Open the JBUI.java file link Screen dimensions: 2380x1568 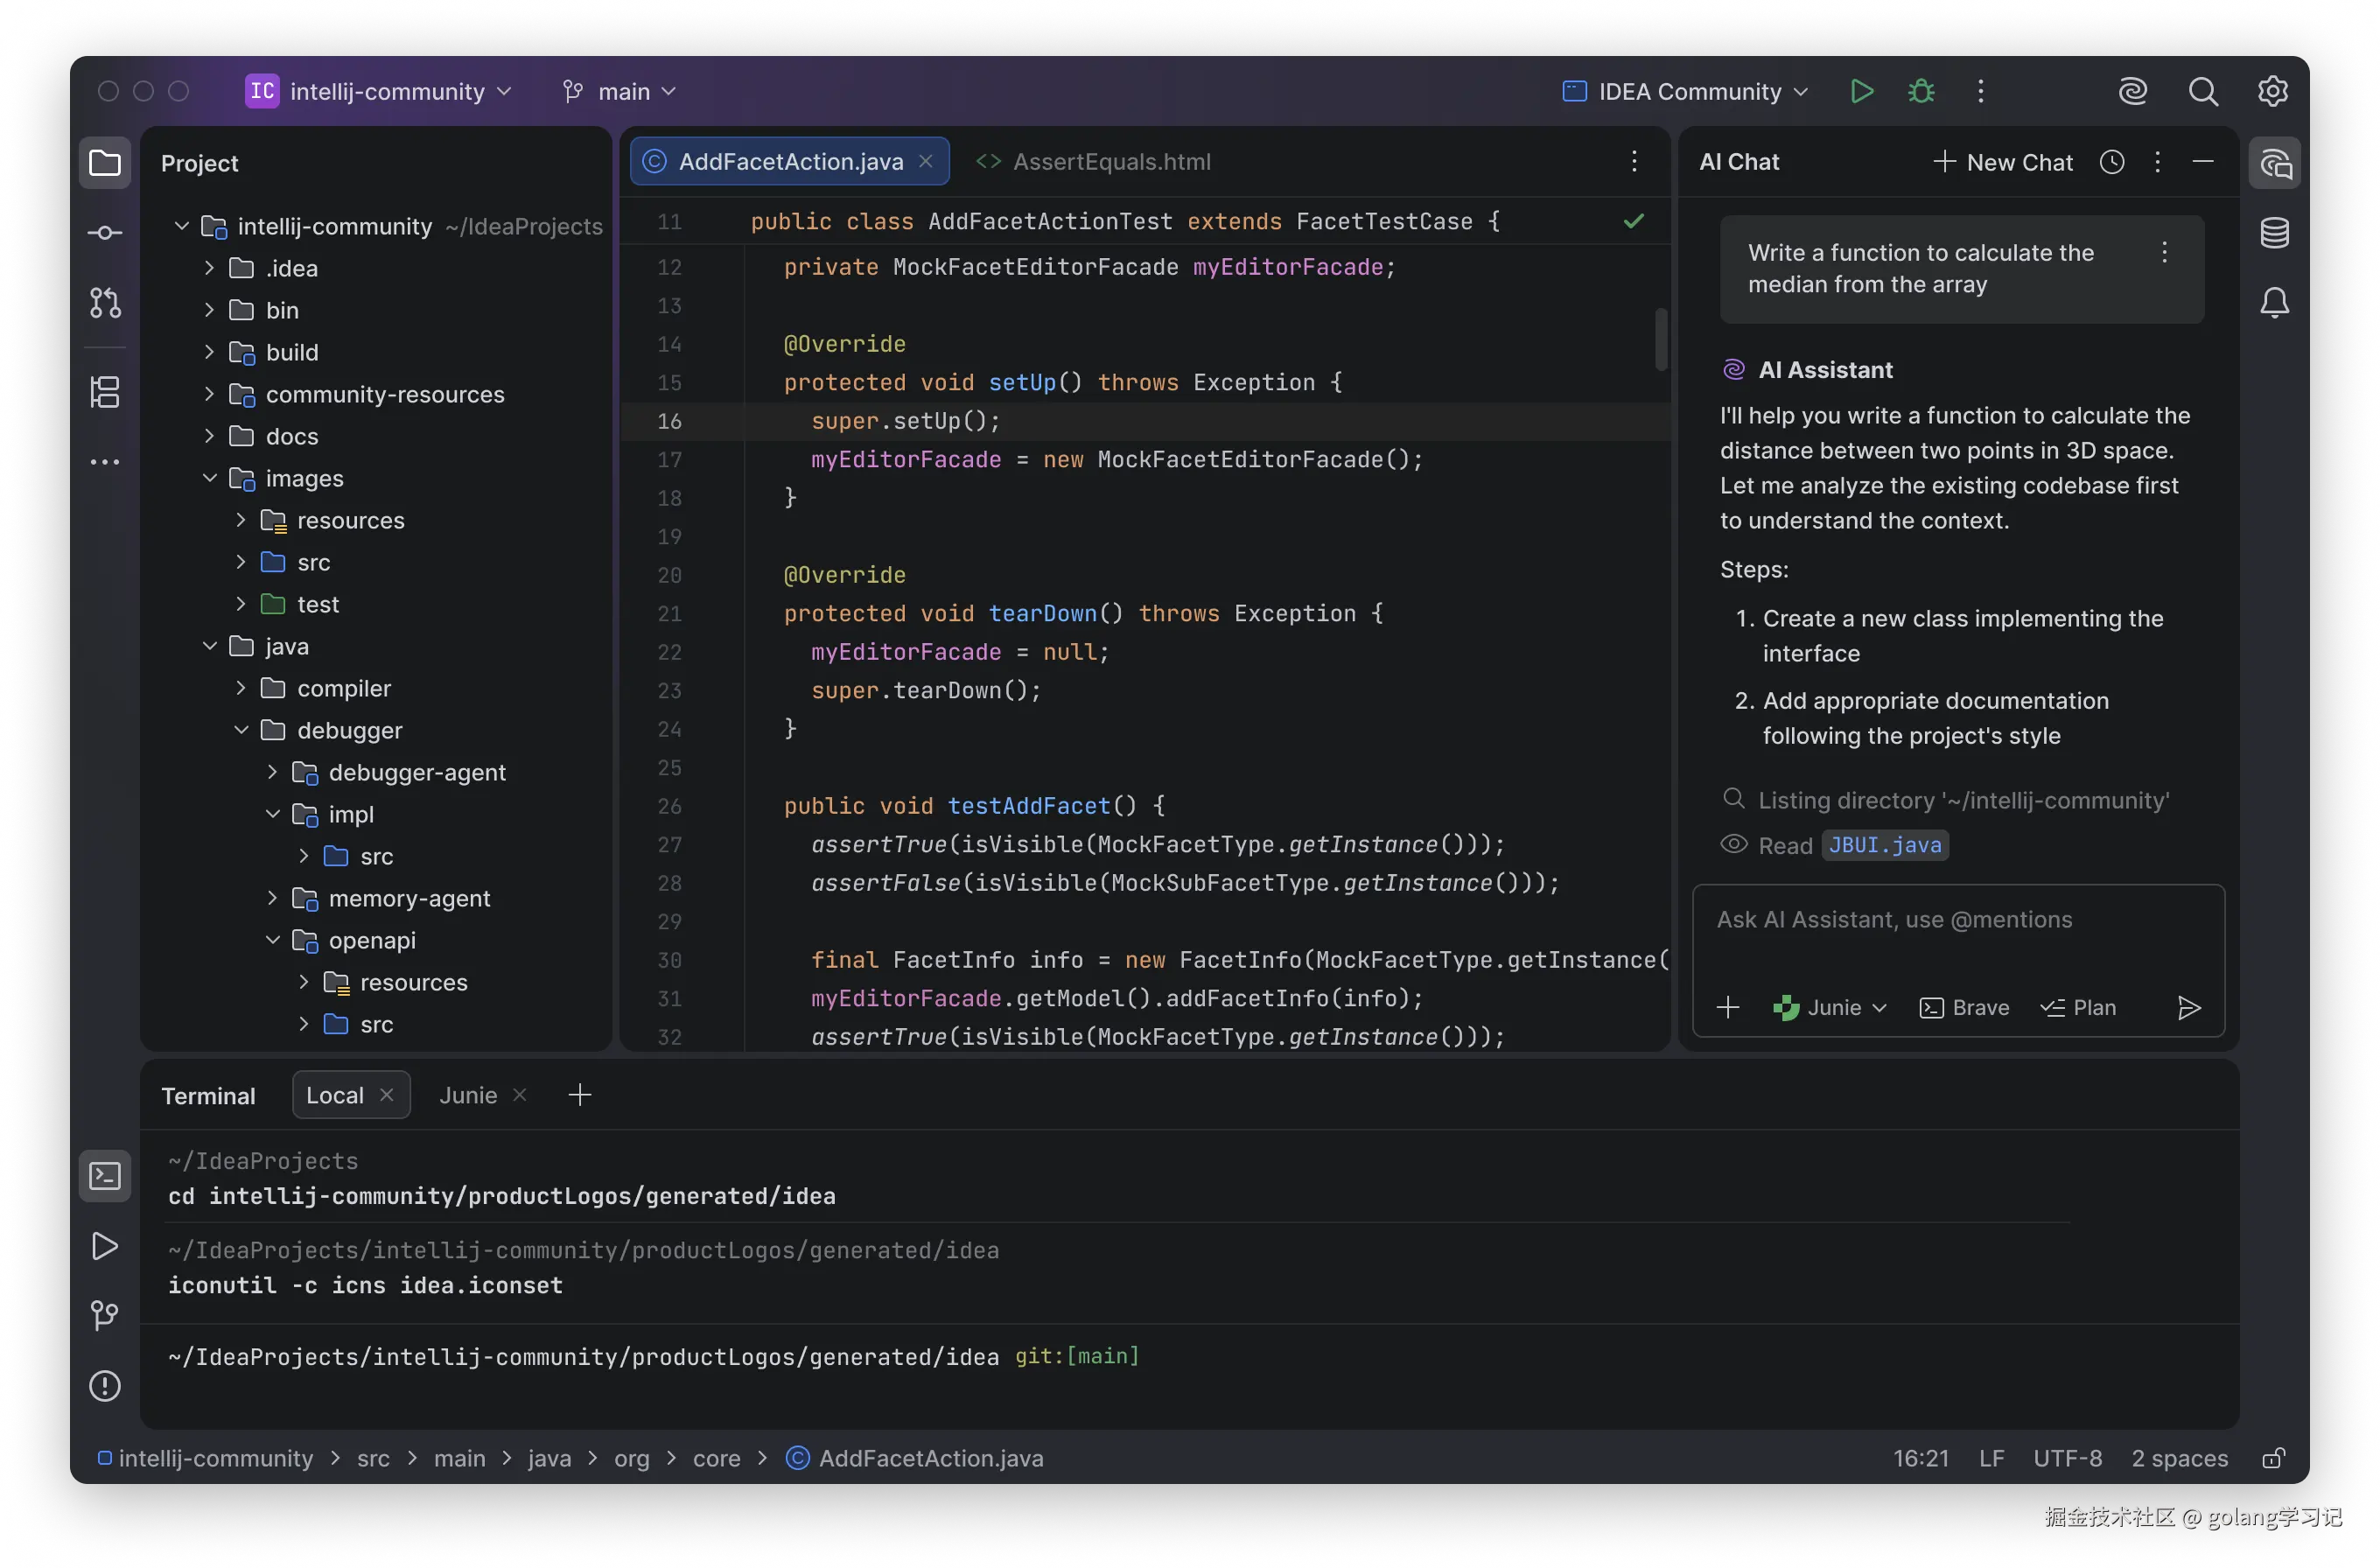(x=1884, y=845)
